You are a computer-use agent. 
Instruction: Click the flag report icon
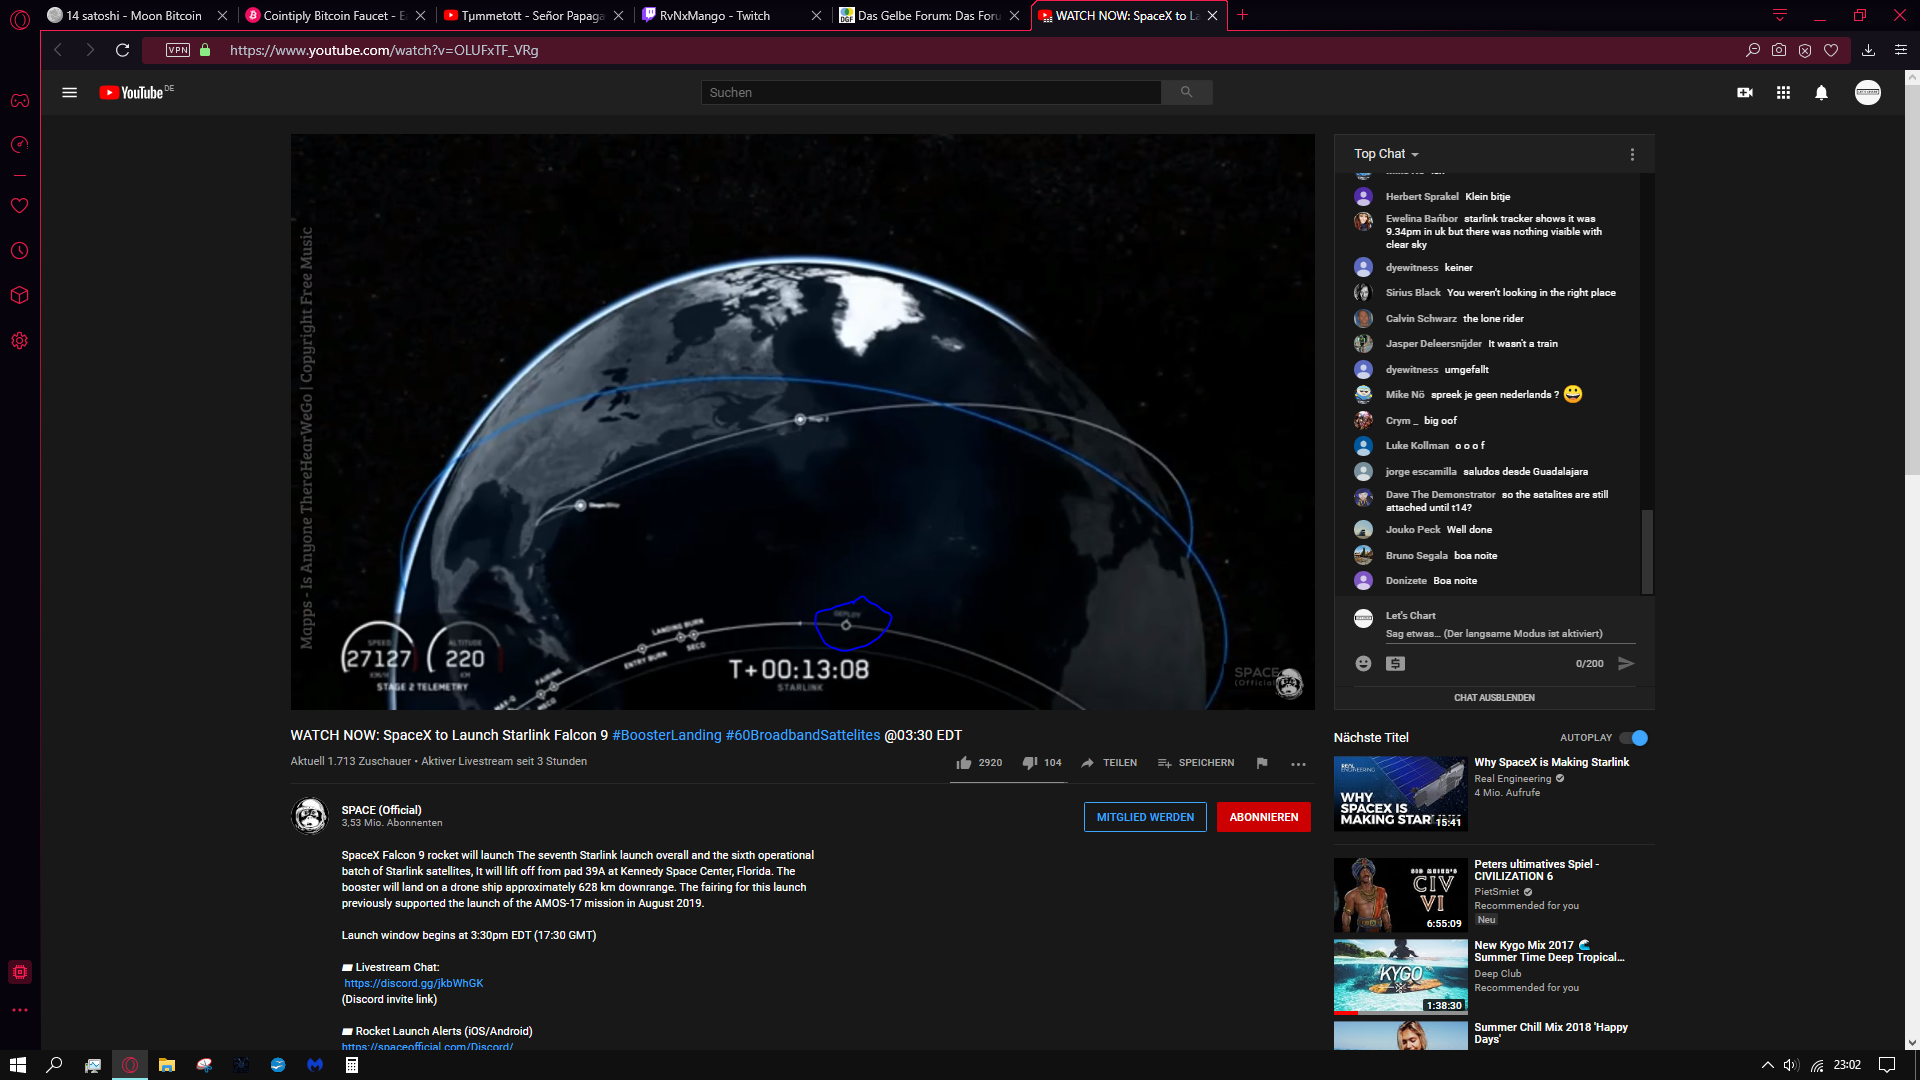pos(1262,763)
